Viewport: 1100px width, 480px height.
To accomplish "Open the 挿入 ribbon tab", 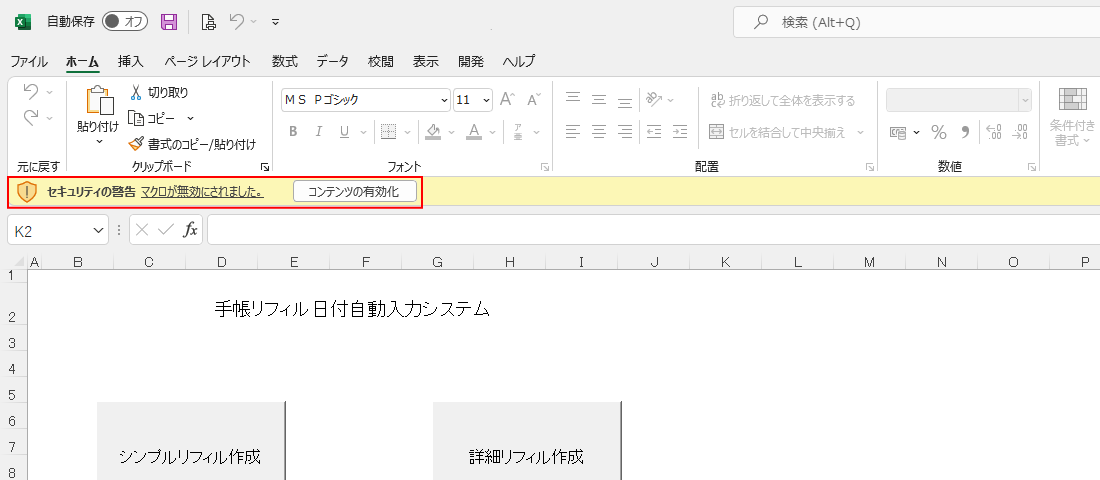I will [x=131, y=61].
